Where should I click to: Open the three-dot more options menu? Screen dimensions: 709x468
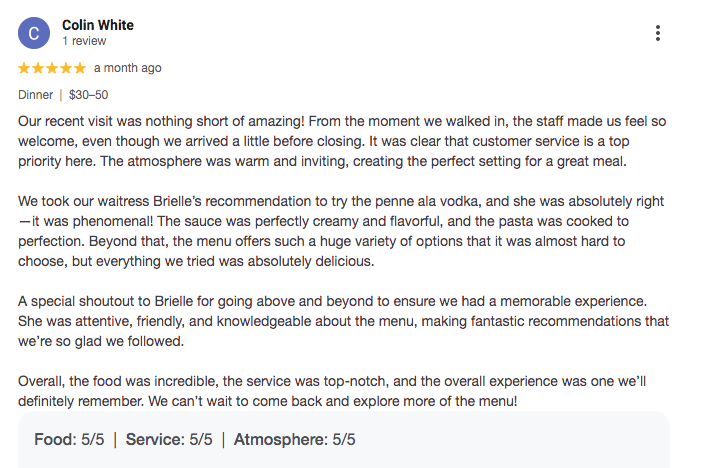click(x=657, y=33)
